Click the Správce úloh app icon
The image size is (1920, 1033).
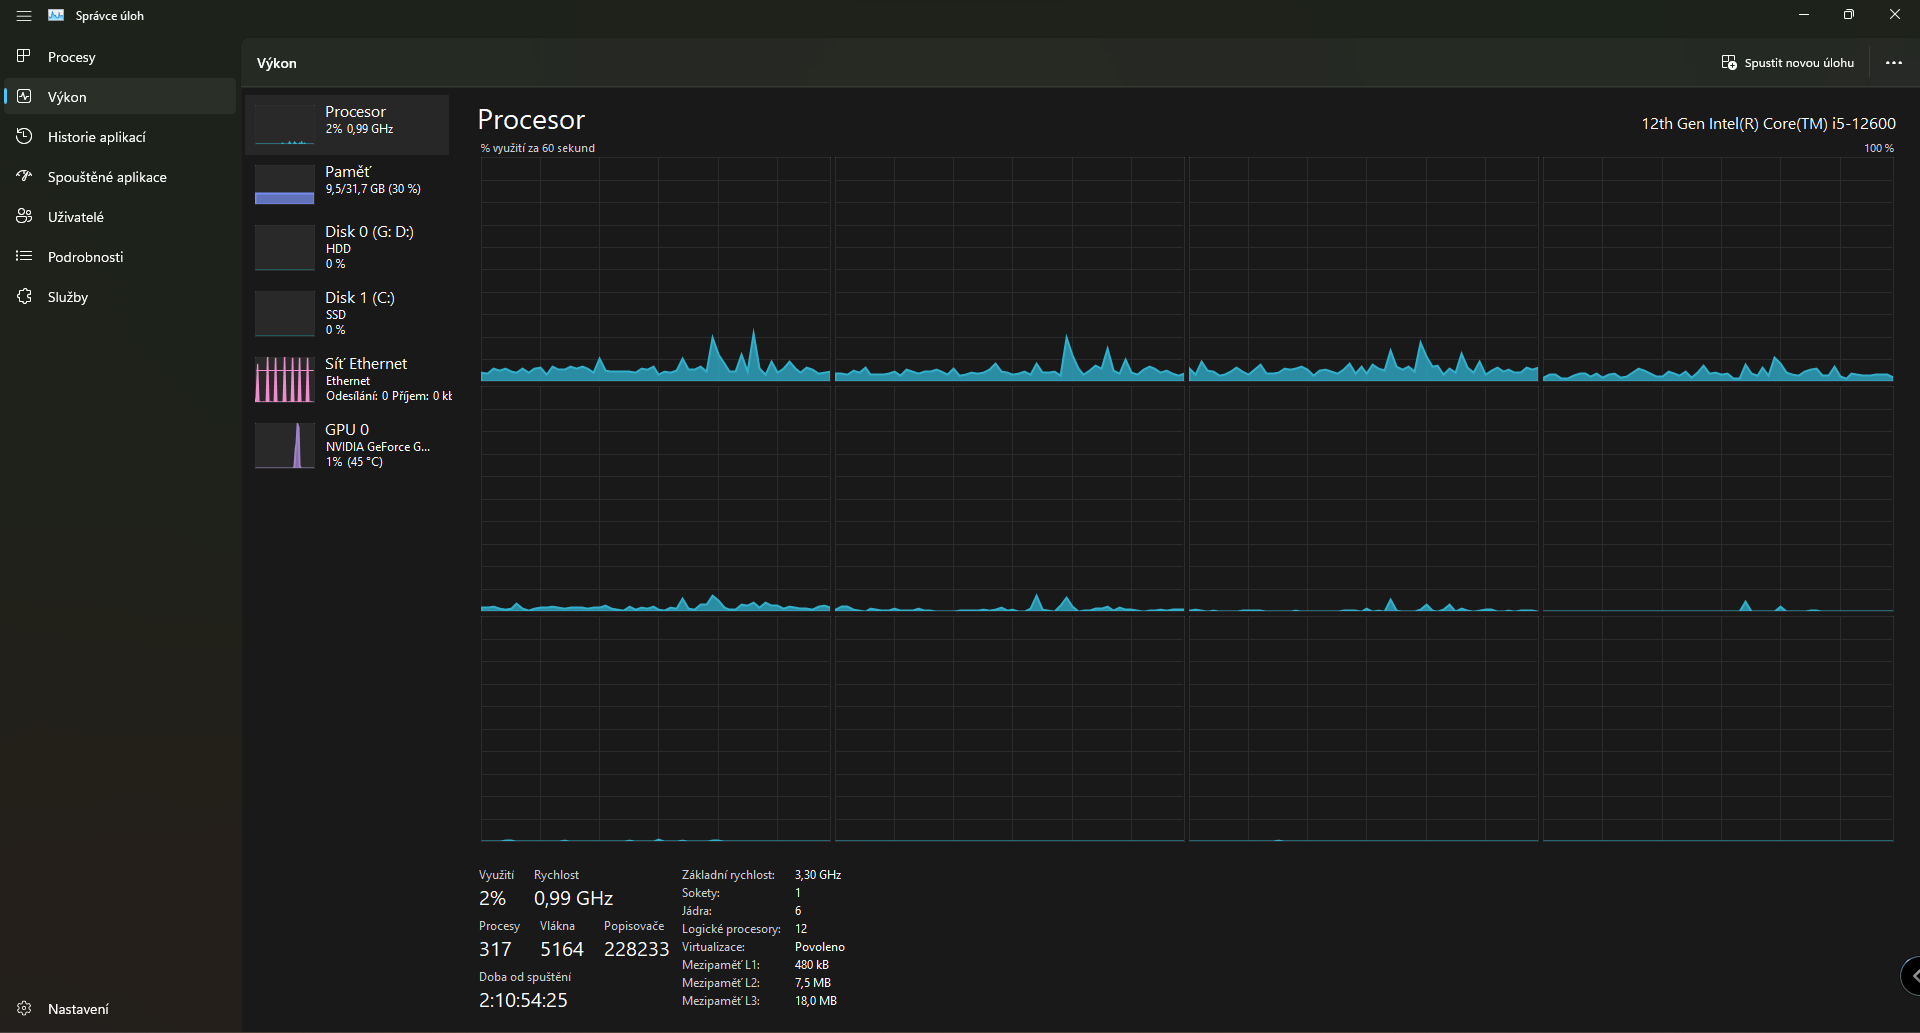click(x=56, y=16)
